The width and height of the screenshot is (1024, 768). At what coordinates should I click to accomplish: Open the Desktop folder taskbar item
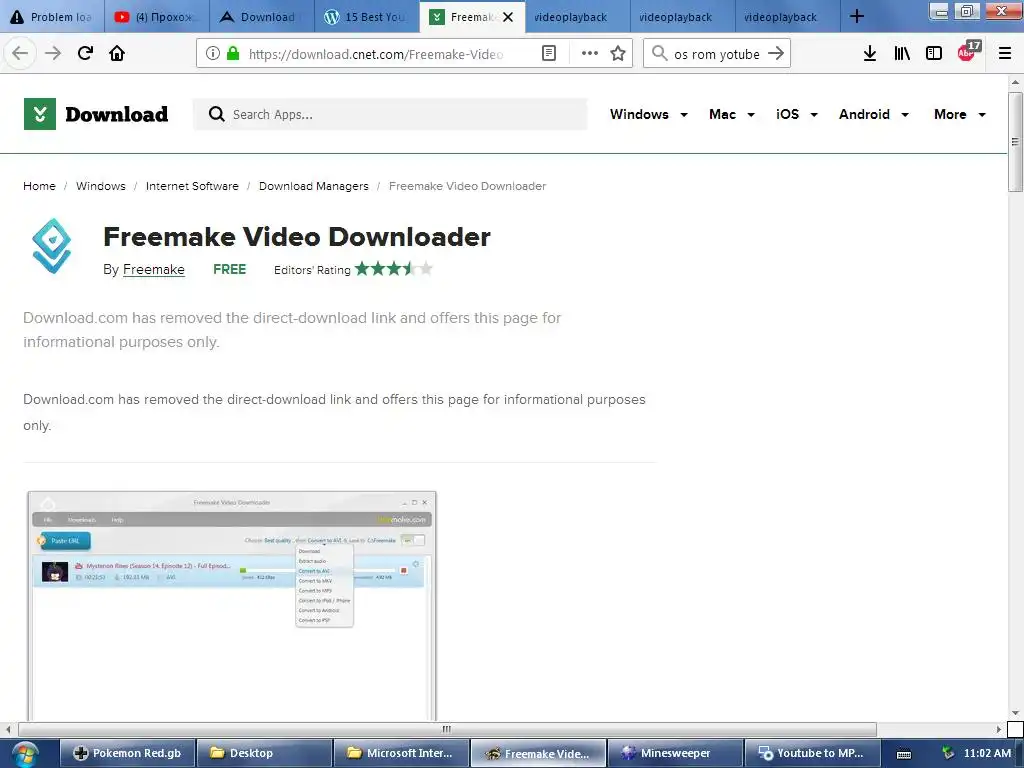pos(264,753)
